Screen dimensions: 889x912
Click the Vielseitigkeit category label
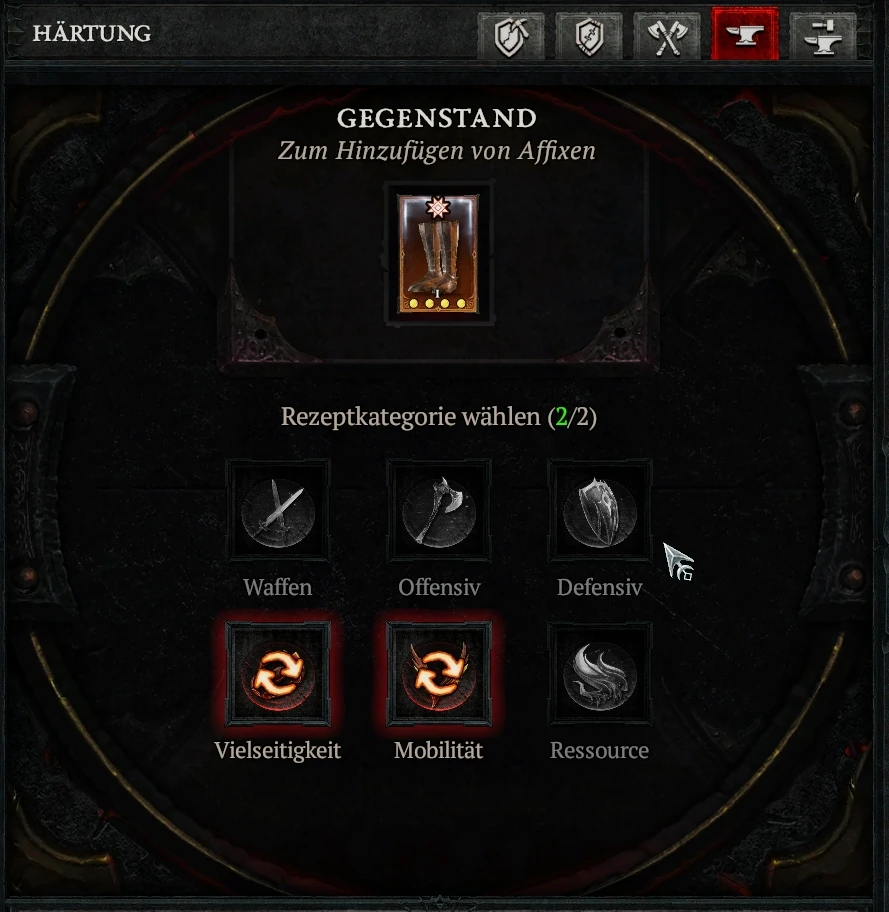click(278, 750)
